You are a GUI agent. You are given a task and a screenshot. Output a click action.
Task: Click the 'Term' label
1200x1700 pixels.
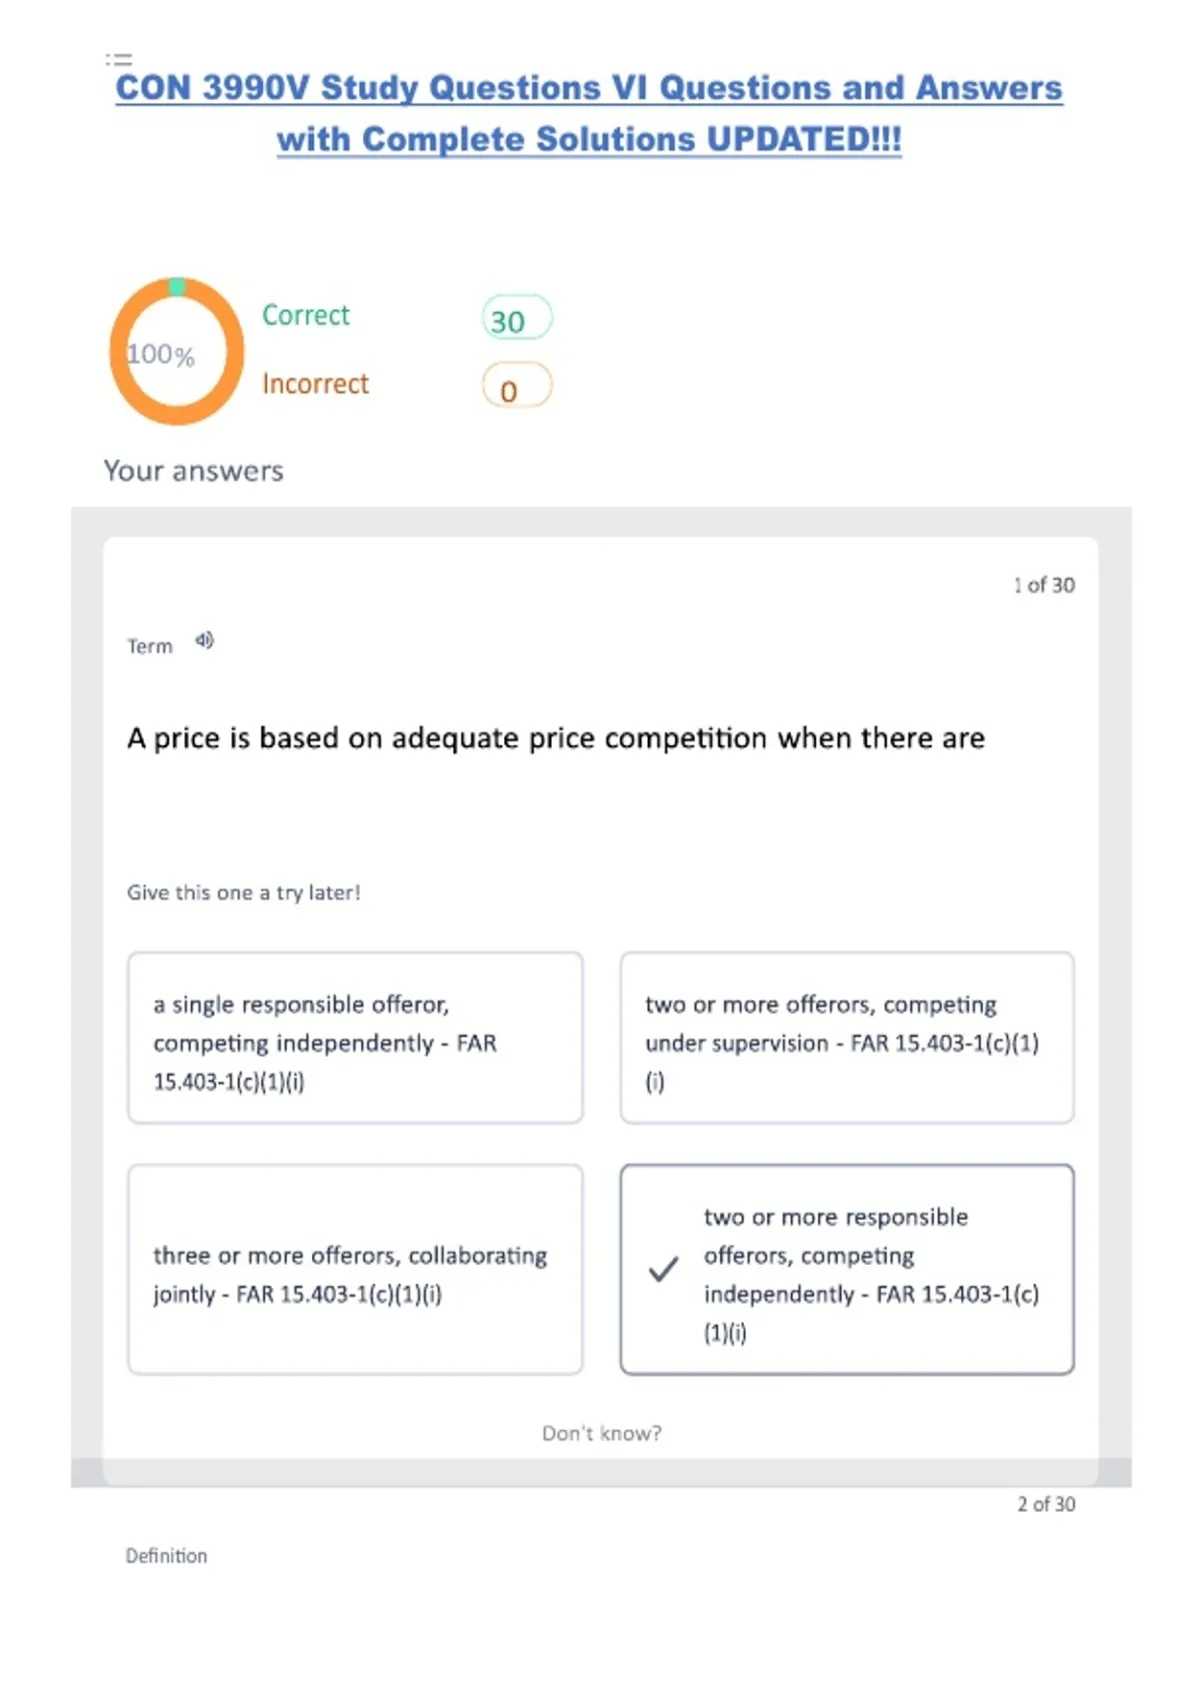(150, 646)
